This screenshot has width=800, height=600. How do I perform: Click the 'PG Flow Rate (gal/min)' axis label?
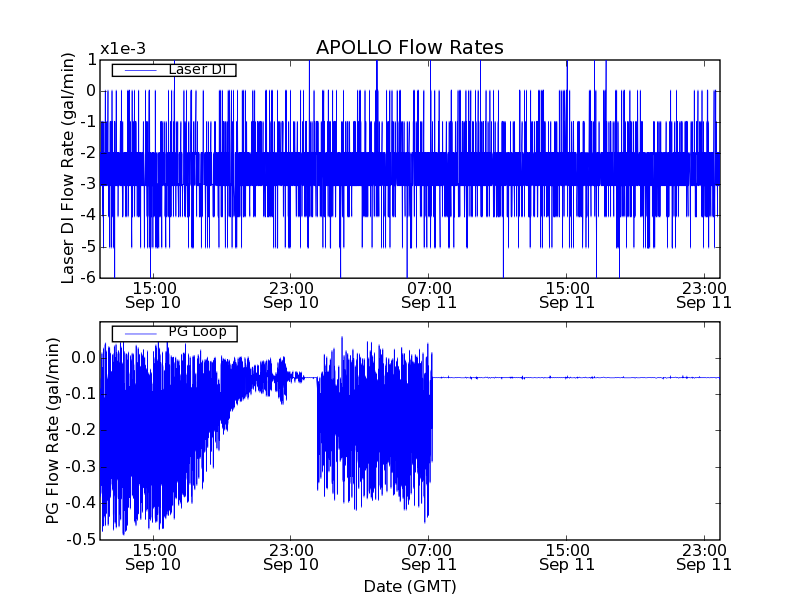tap(53, 431)
